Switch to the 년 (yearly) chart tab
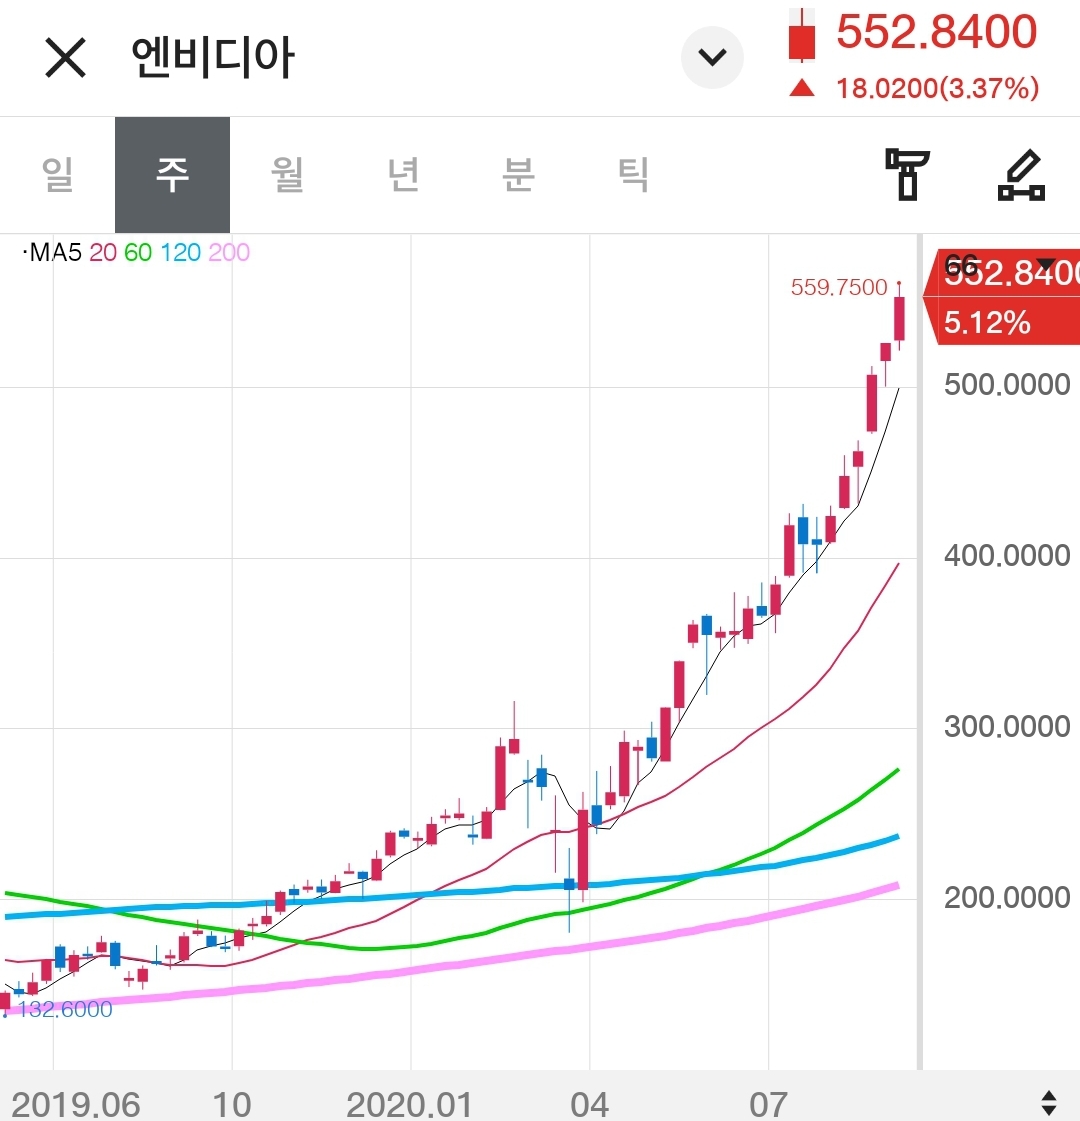Viewport: 1080px width, 1121px height. point(403,174)
